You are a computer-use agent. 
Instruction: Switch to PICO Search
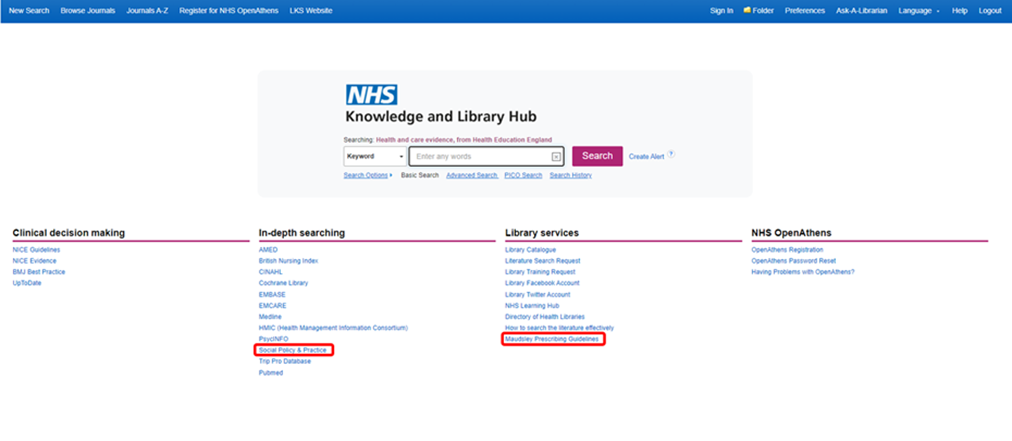(x=523, y=175)
